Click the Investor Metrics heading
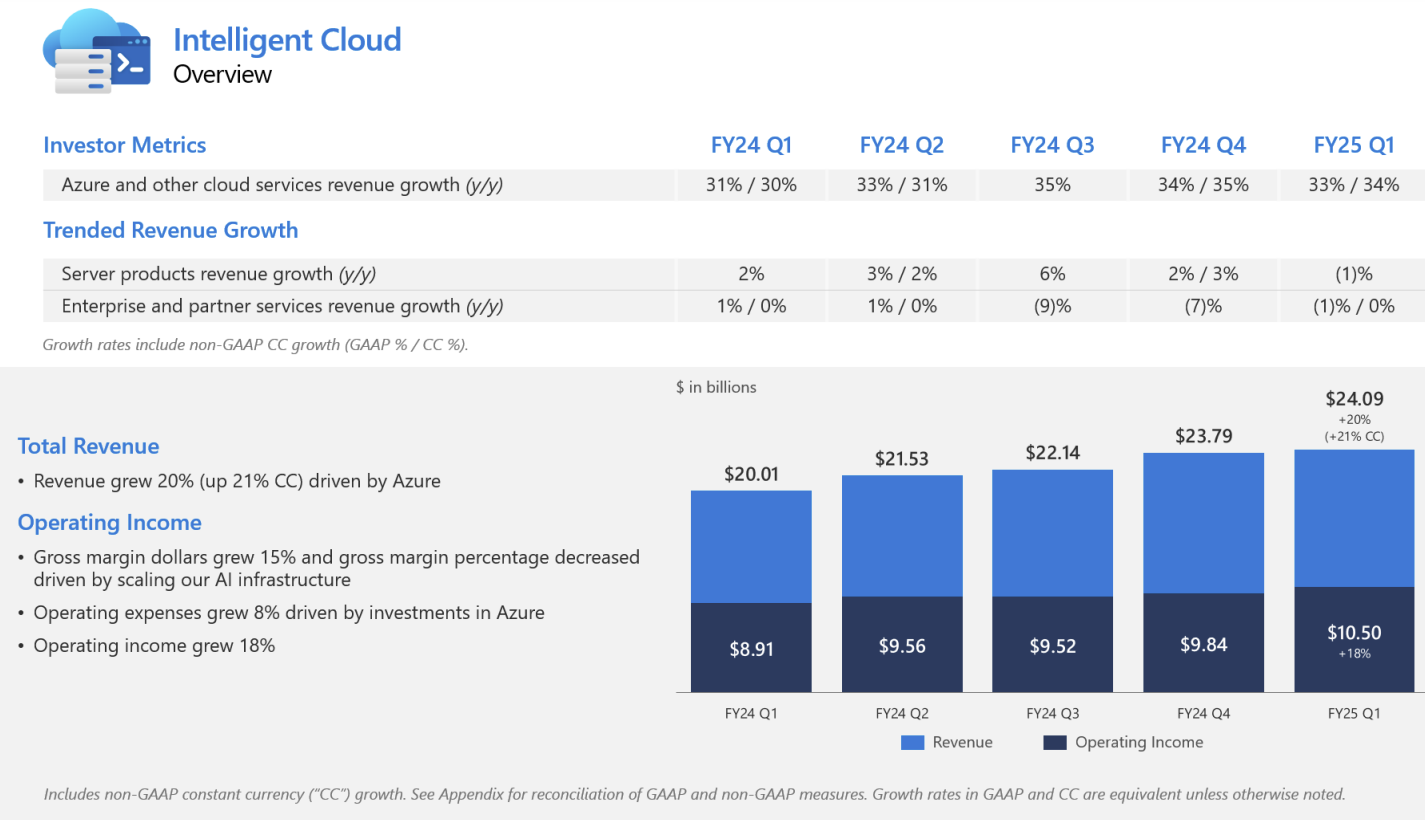 pyautogui.click(x=124, y=145)
